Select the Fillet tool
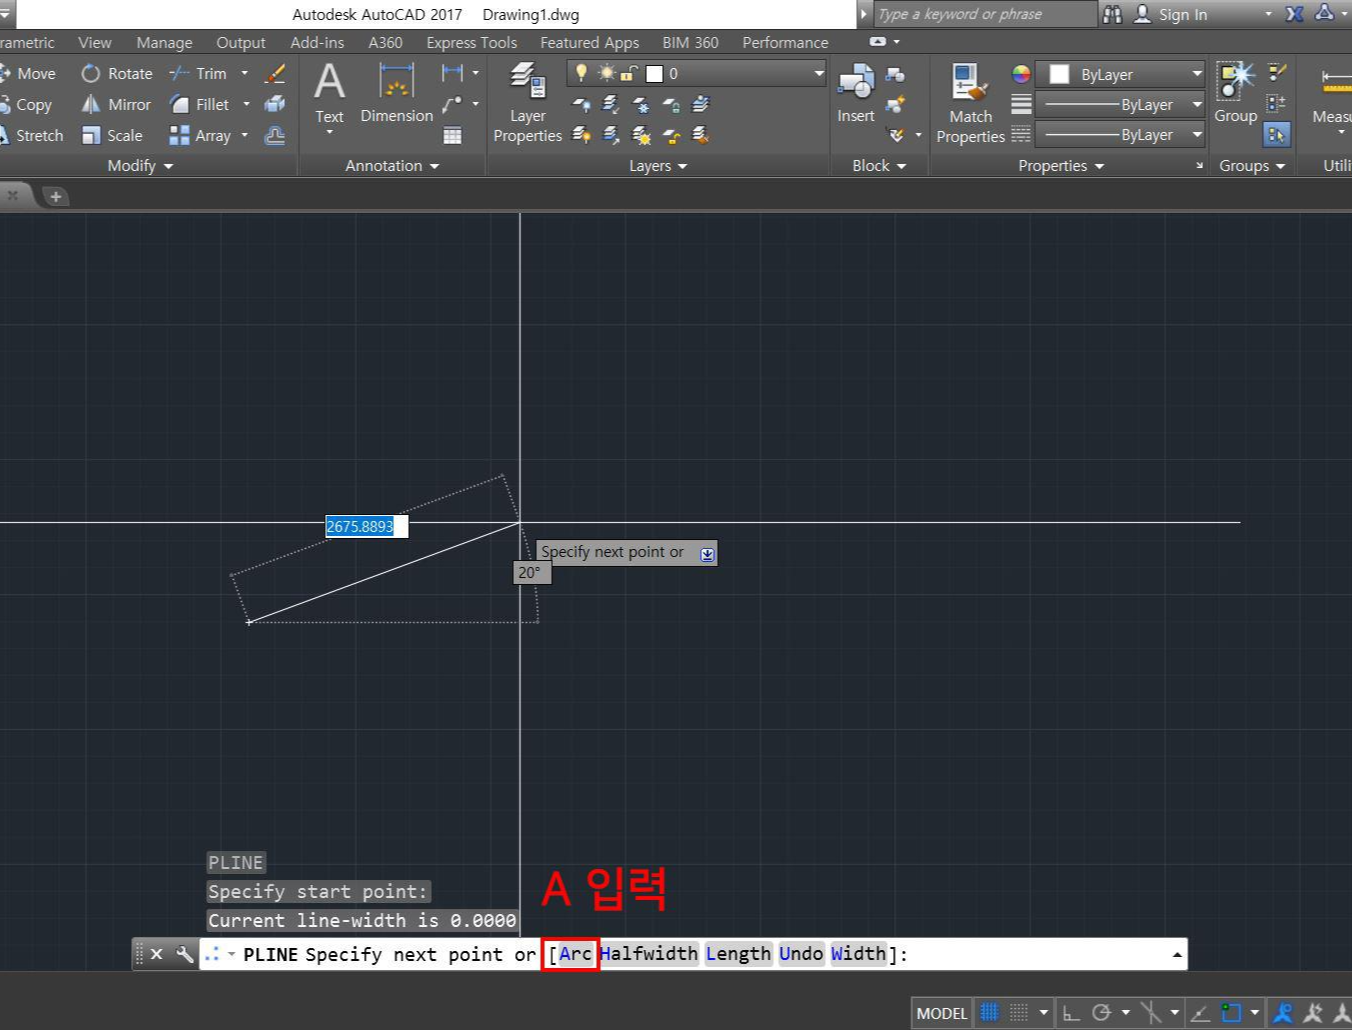 click(x=200, y=104)
